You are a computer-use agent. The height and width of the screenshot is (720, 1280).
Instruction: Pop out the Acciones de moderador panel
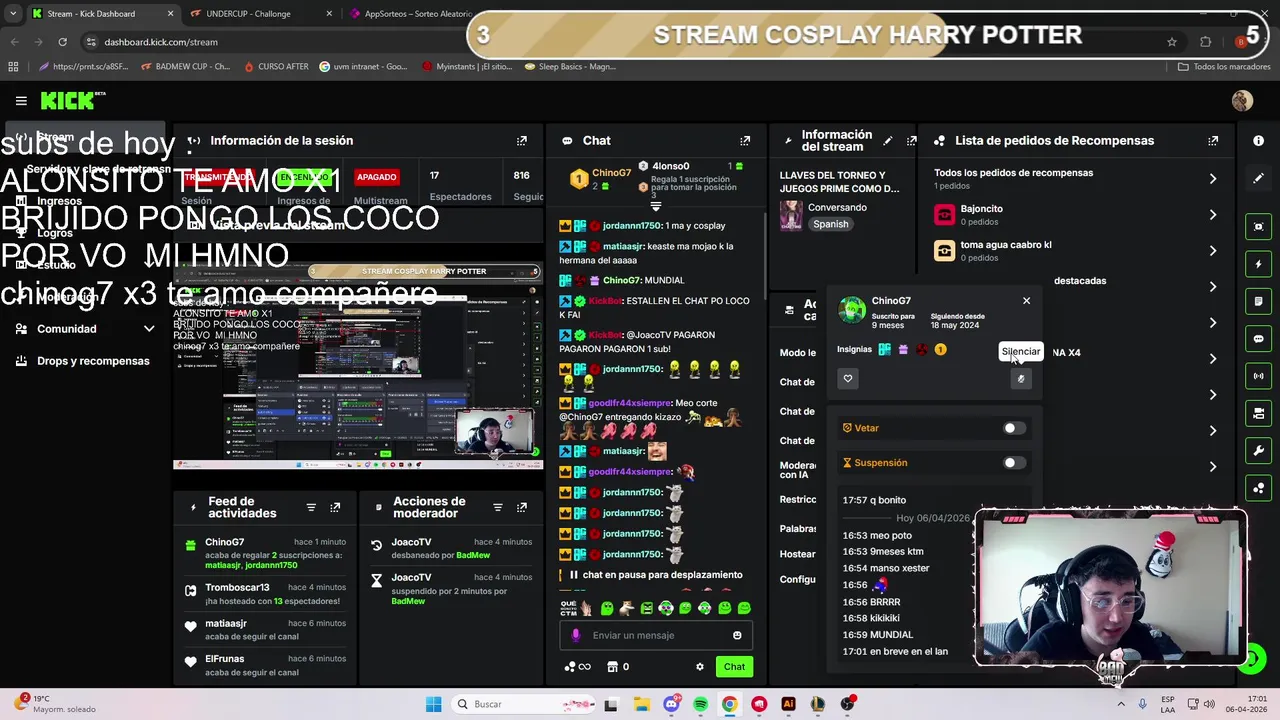coord(521,508)
